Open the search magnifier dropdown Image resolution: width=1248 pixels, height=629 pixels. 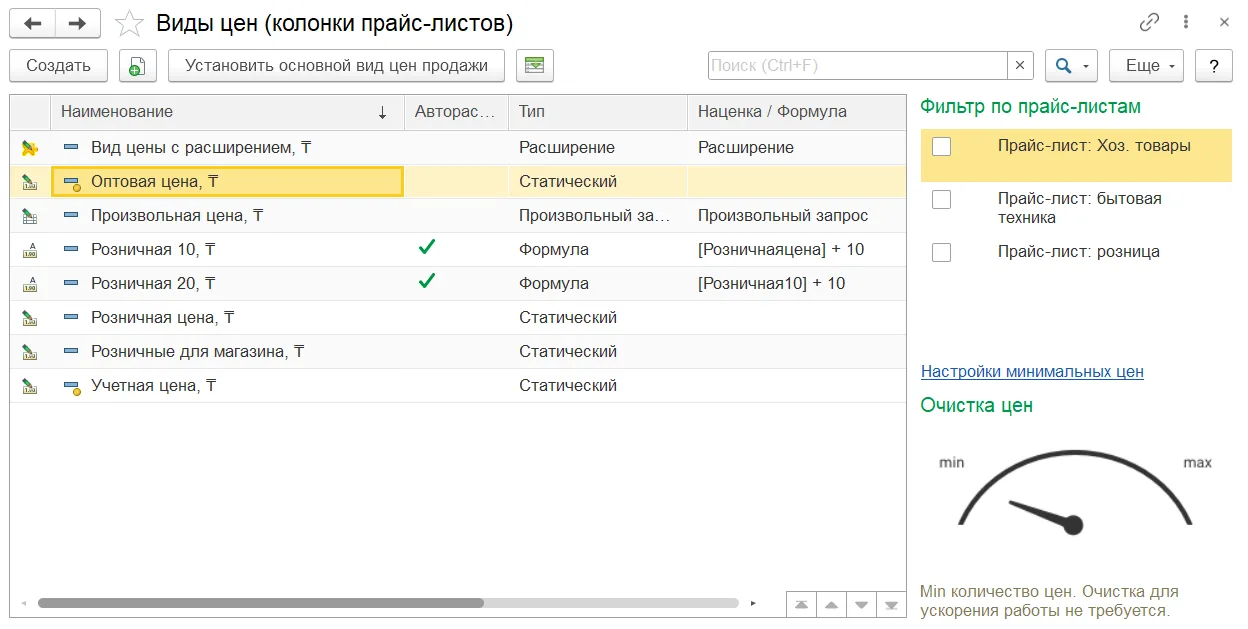point(1072,66)
